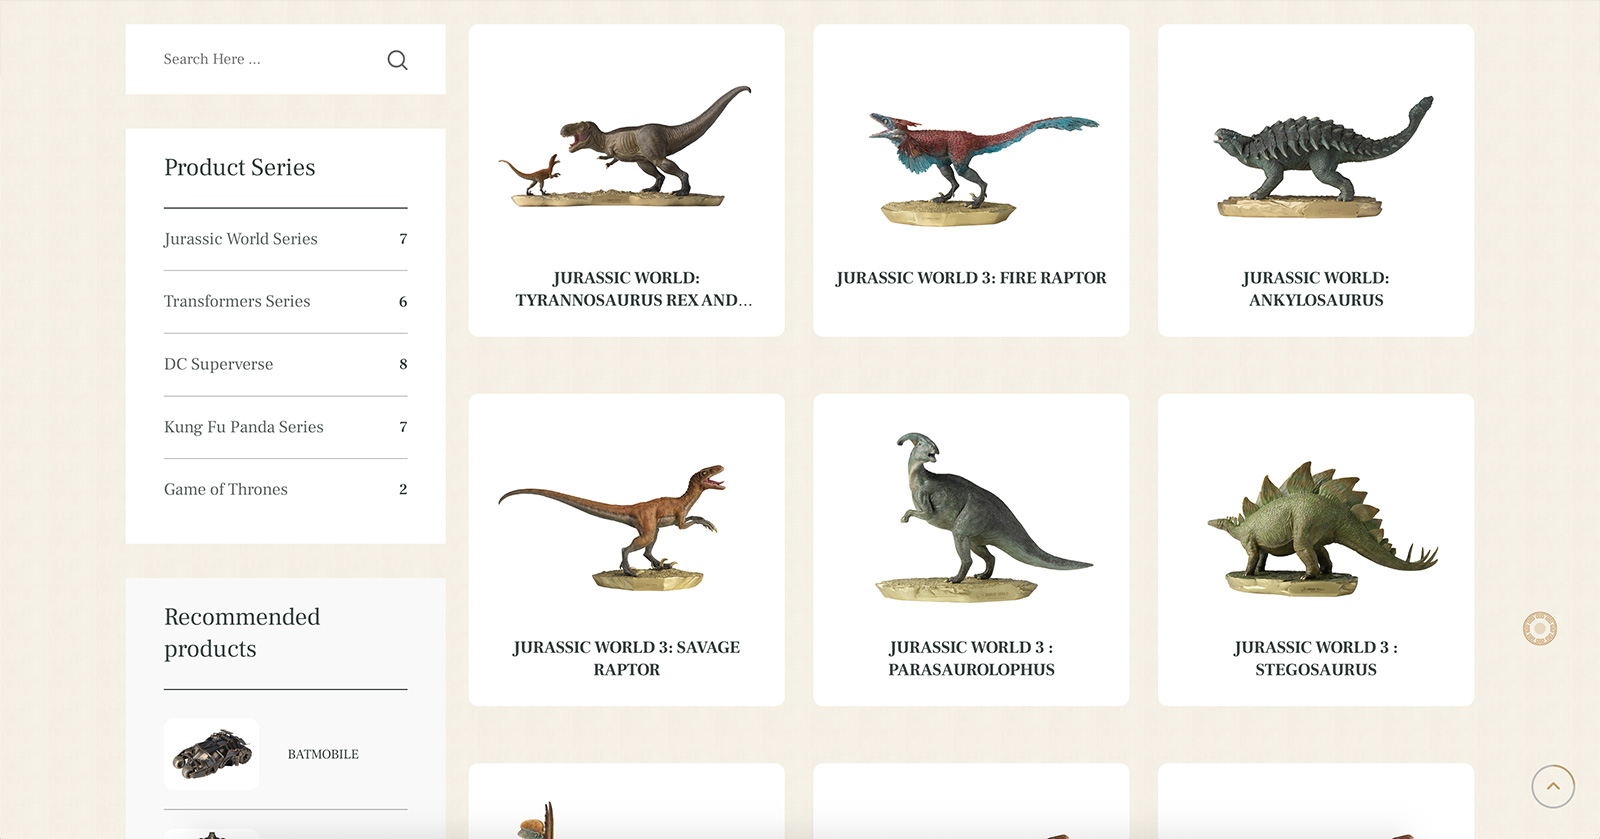The width and height of the screenshot is (1600, 839).
Task: Open Kung Fu Panda Series category
Action: click(x=244, y=427)
